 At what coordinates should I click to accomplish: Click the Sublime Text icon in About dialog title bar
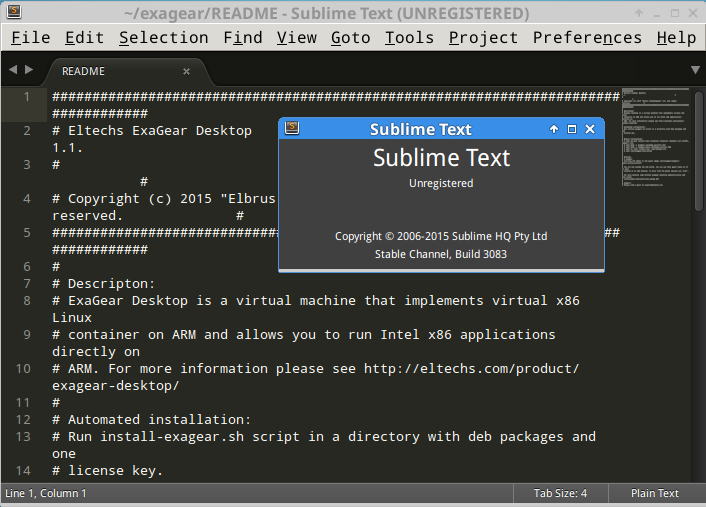tap(292, 128)
